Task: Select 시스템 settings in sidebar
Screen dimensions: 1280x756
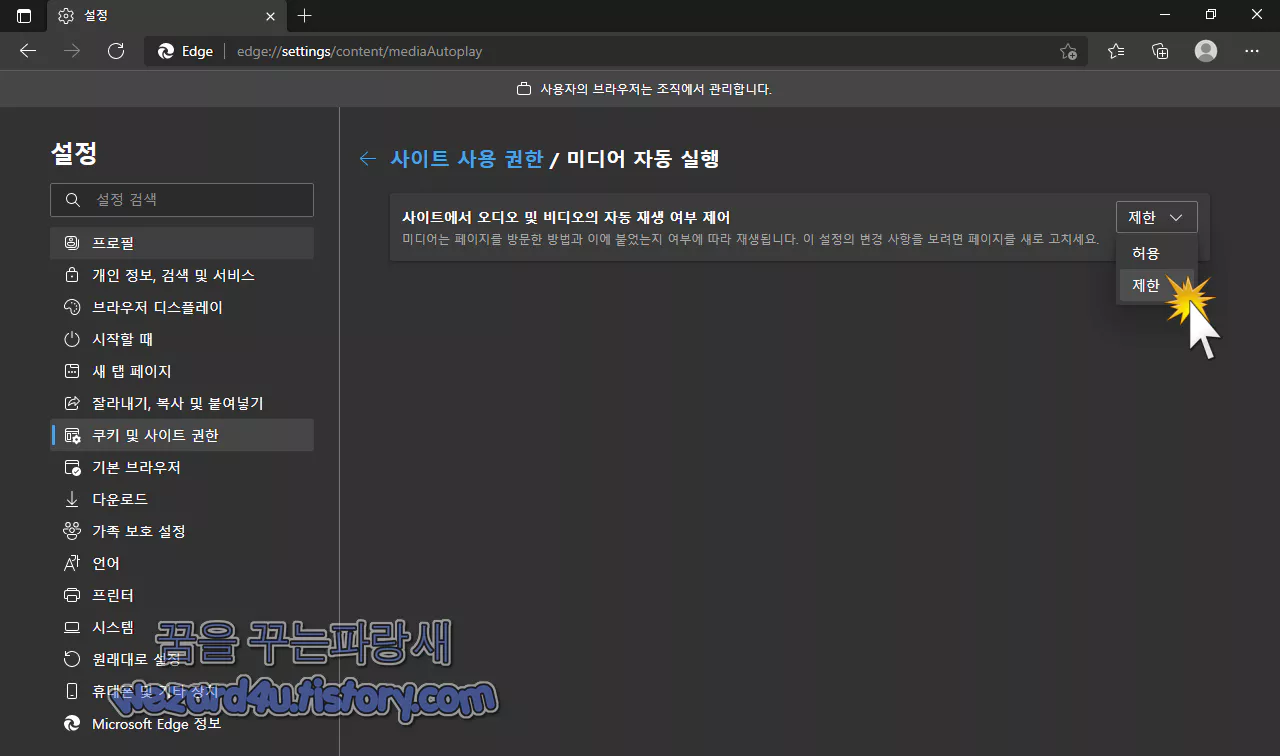Action: 114,627
